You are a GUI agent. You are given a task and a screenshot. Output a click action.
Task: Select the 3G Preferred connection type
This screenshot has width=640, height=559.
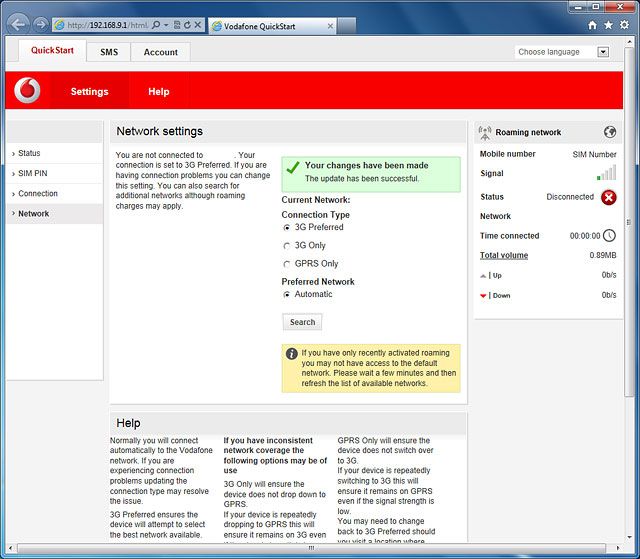coord(287,228)
